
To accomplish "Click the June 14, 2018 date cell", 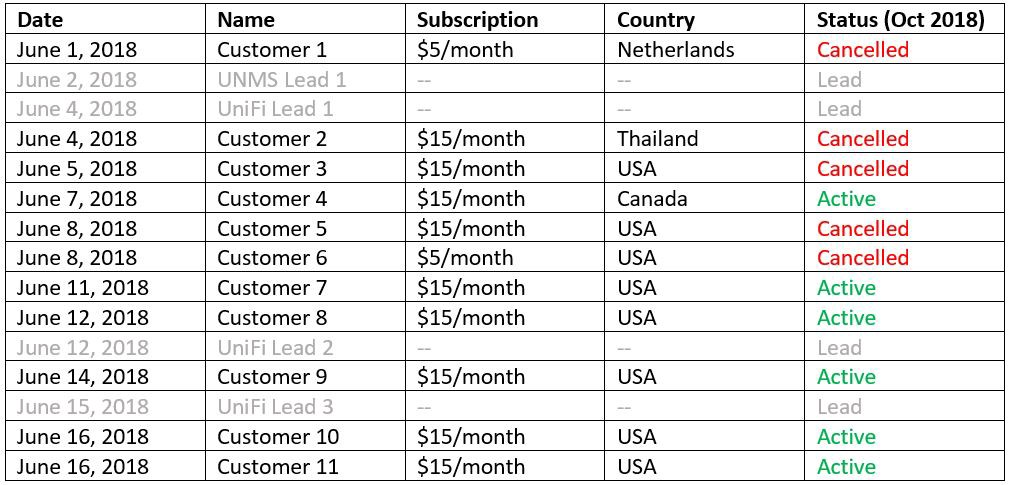I will point(82,377).
